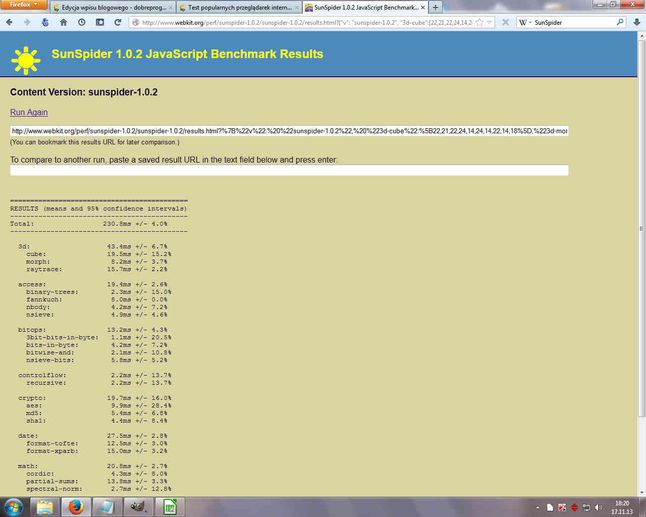
Task: Click the red X flag tray icon
Action: point(562,508)
